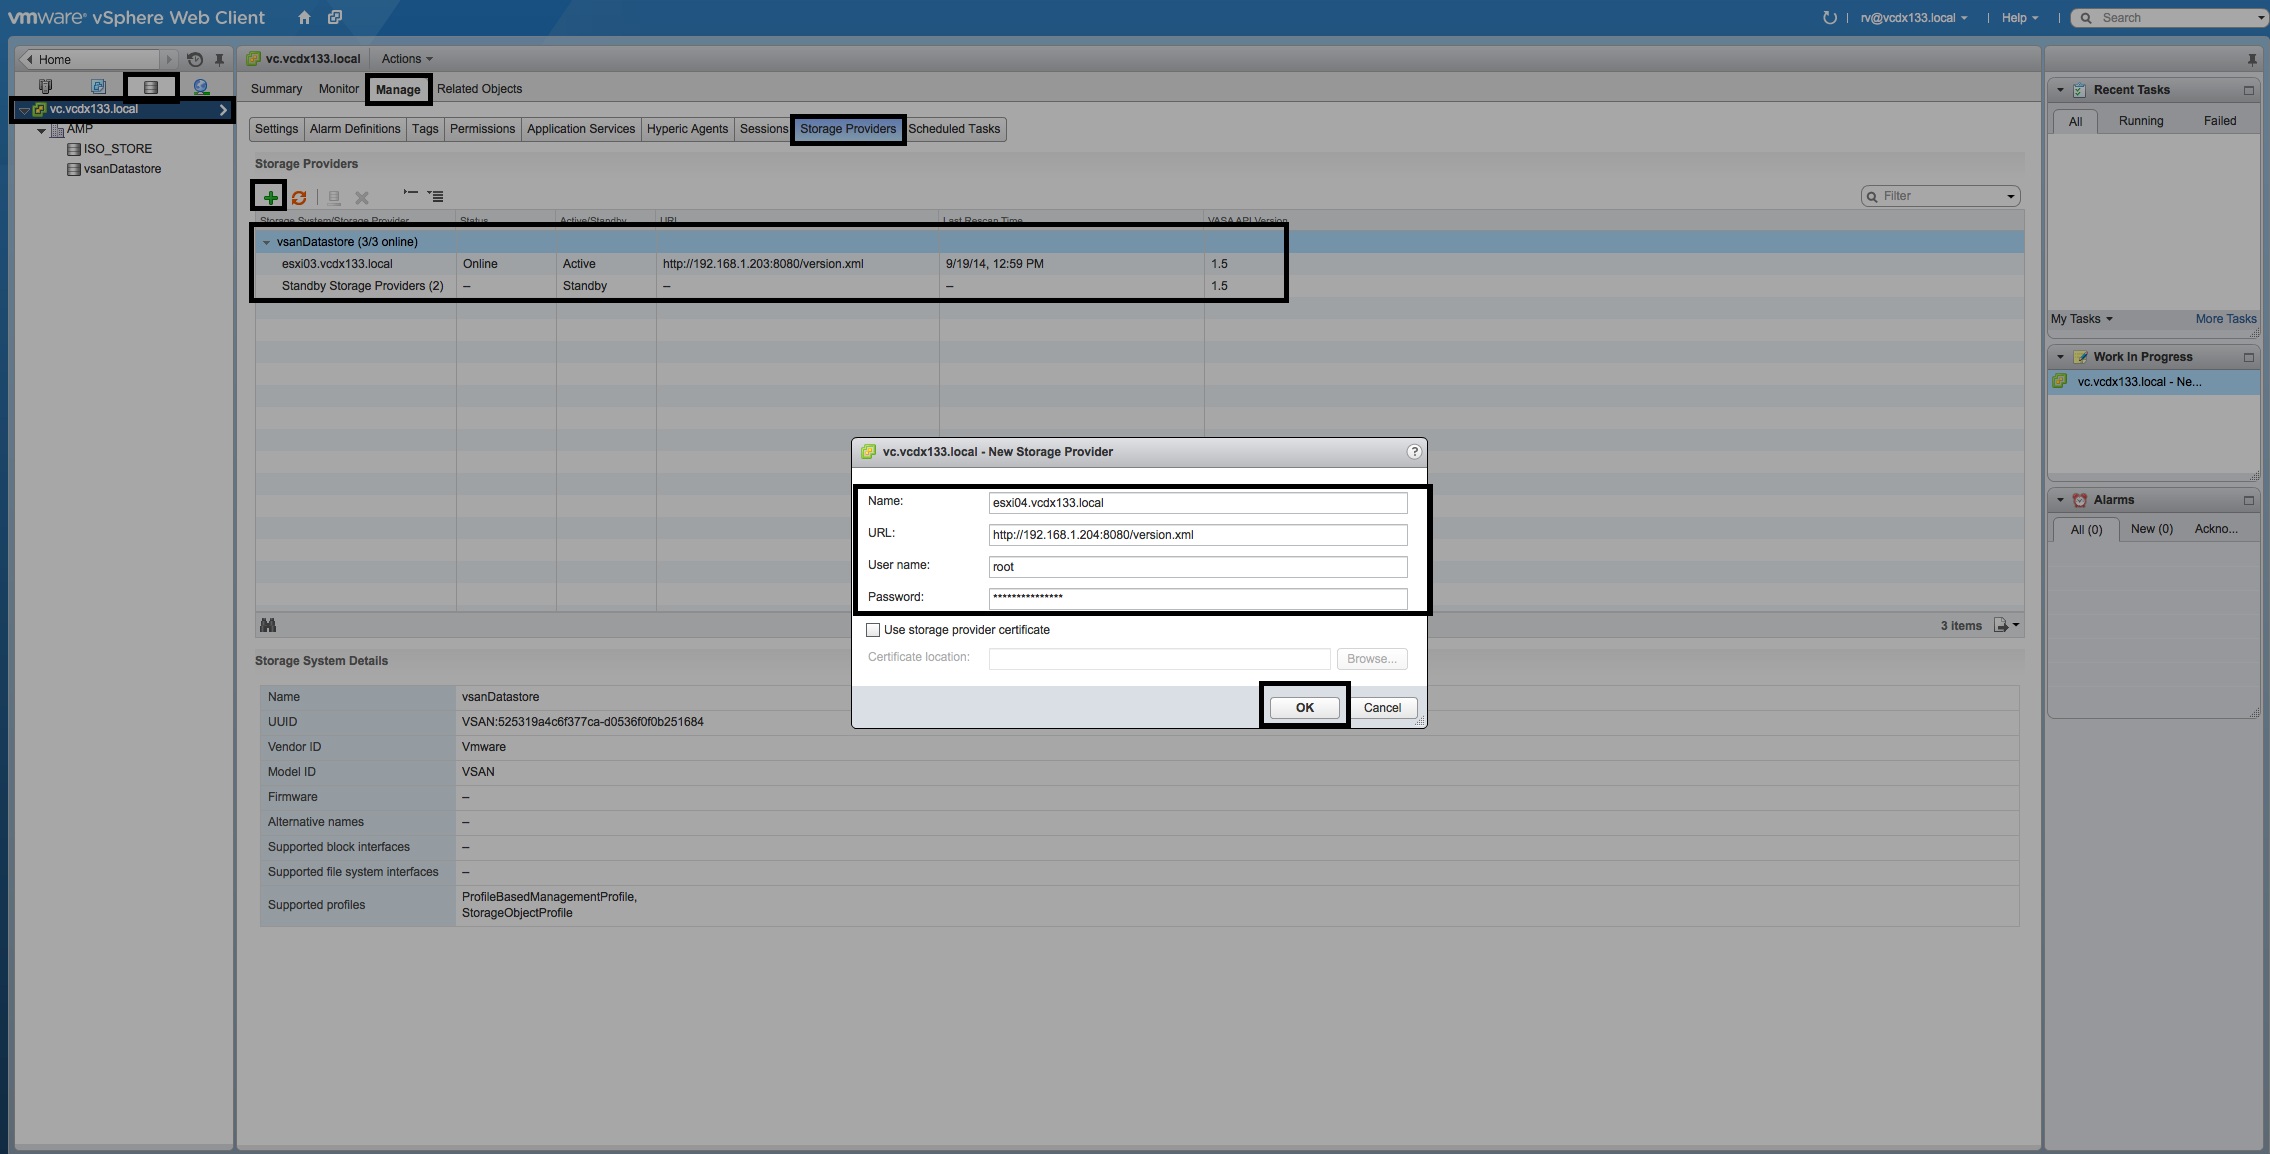The image size is (2270, 1154).
Task: Click the binoculars find icon below grid
Action: 268,625
